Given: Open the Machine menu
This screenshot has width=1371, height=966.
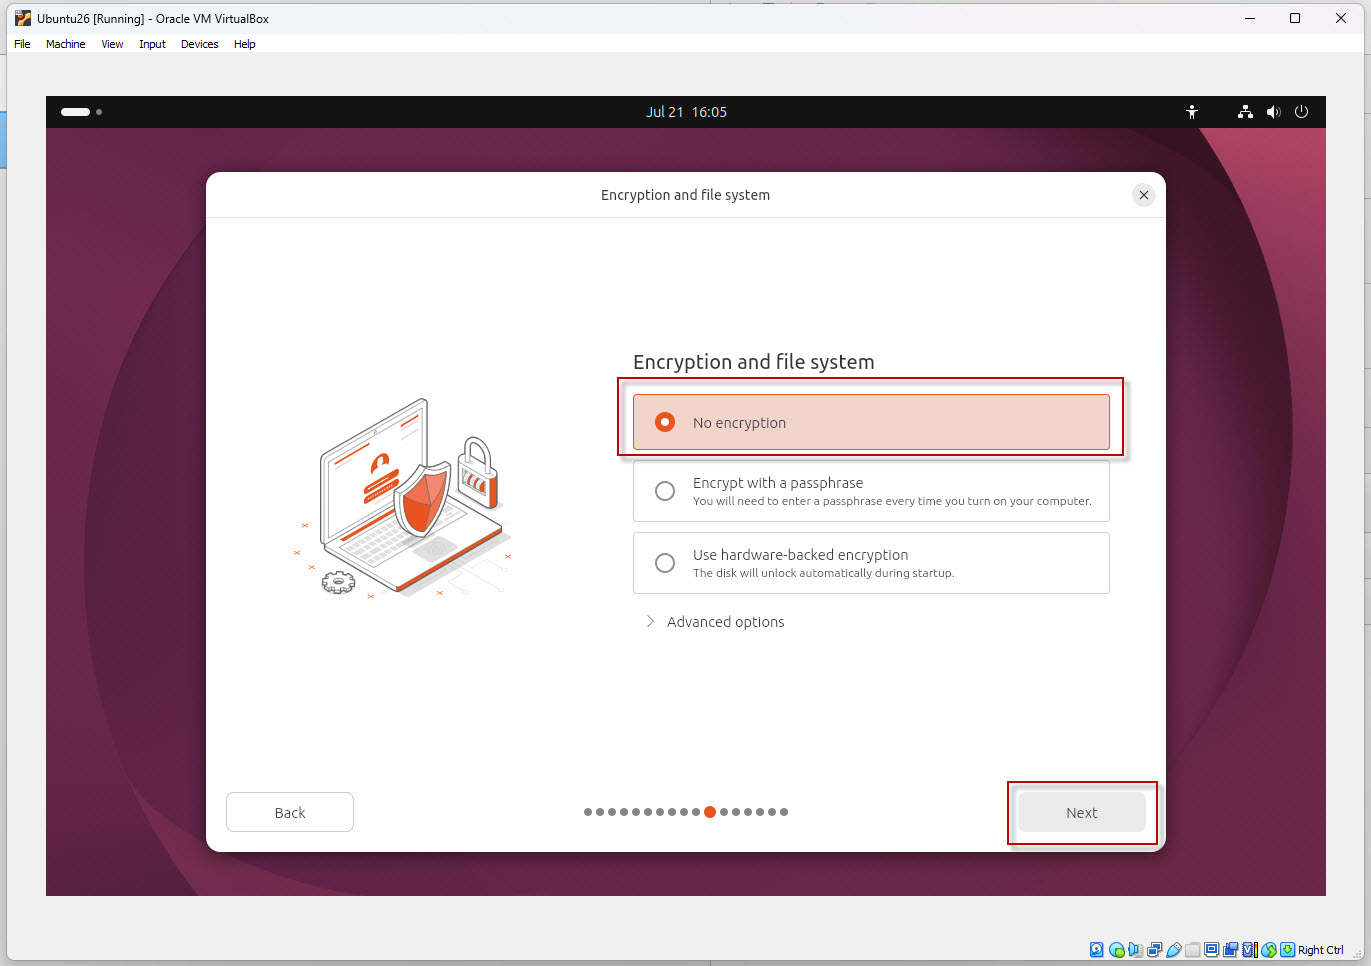Looking at the screenshot, I should click(x=65, y=44).
